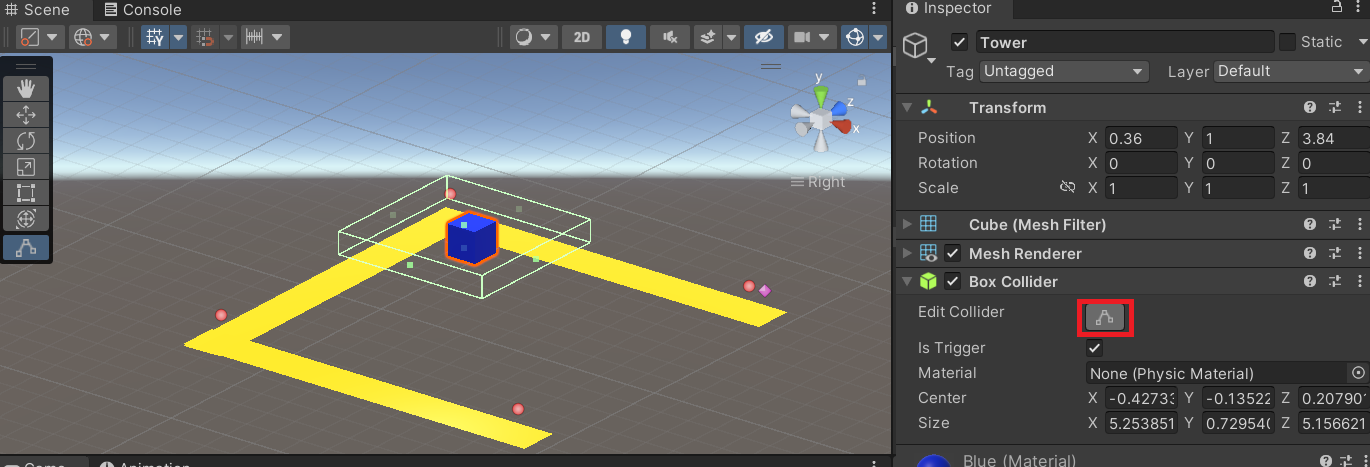The image size is (1370, 467).
Task: Open the snap increment dropdown arrow
Action: click(x=278, y=37)
